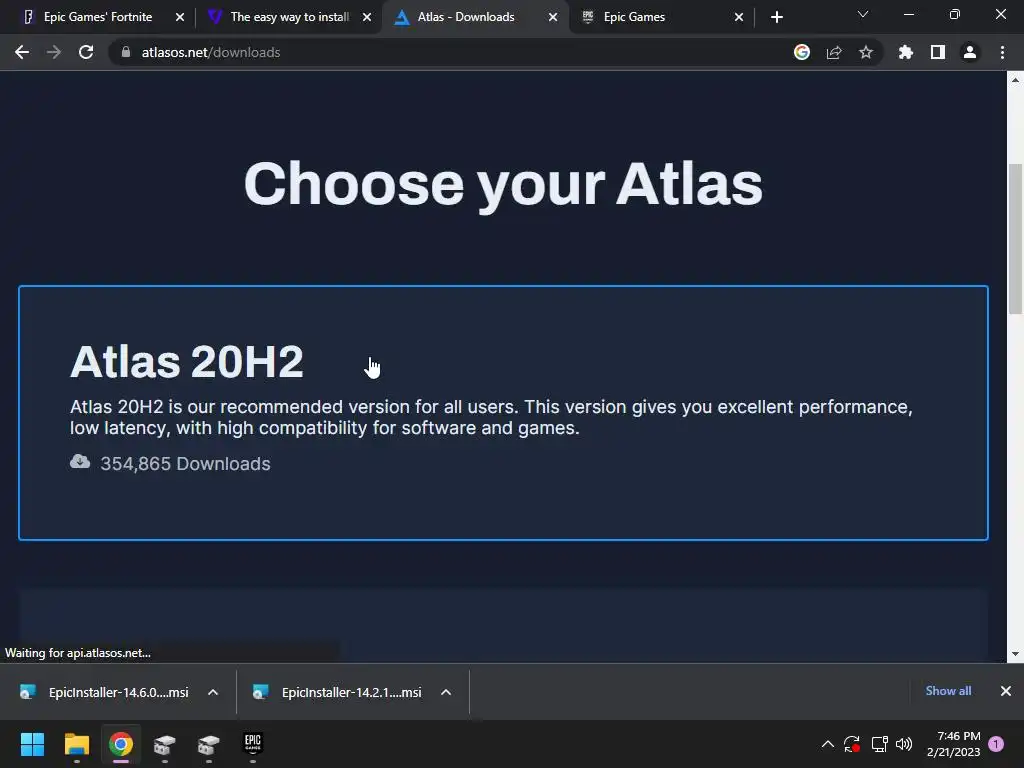This screenshot has width=1024, height=768.
Task: Expand options for EpicInstaller-14.2.1 download
Action: click(446, 692)
